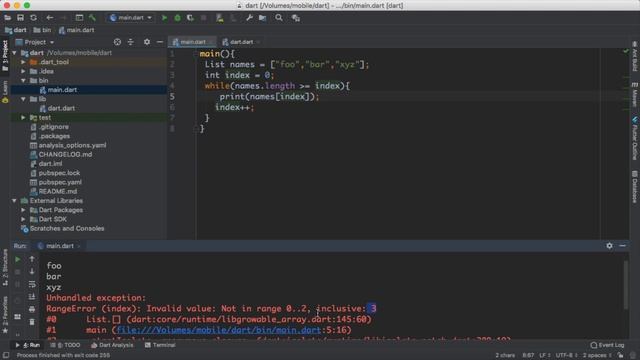The height and width of the screenshot is (360, 640).
Task: Expand Dart SDK node
Action: pos(23,219)
